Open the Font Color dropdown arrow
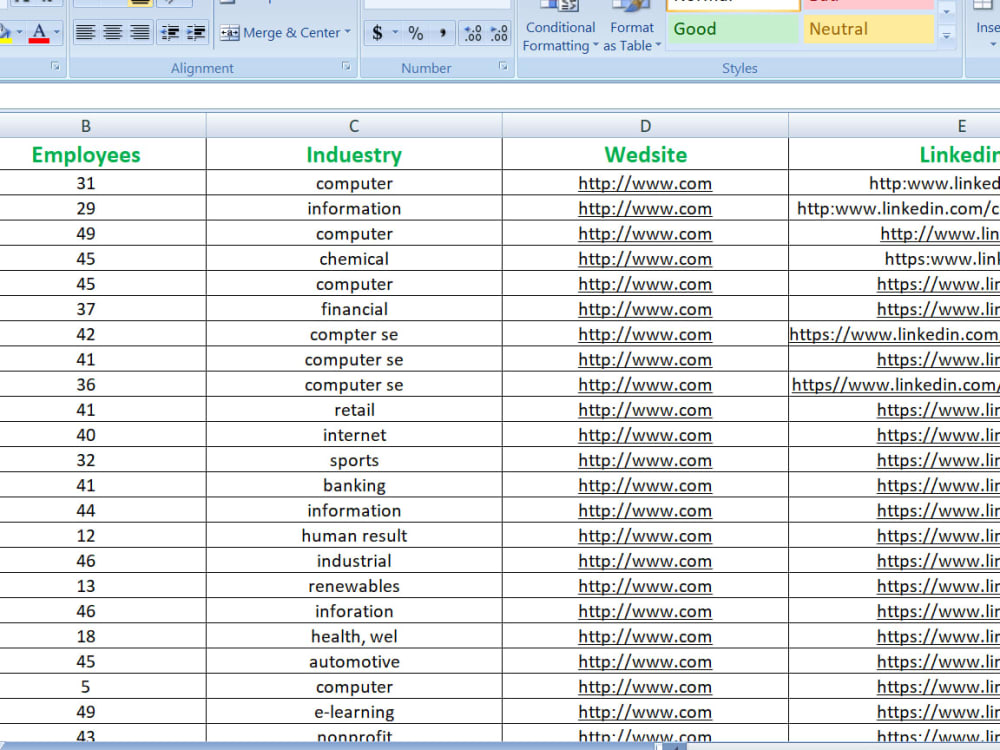 tap(57, 32)
